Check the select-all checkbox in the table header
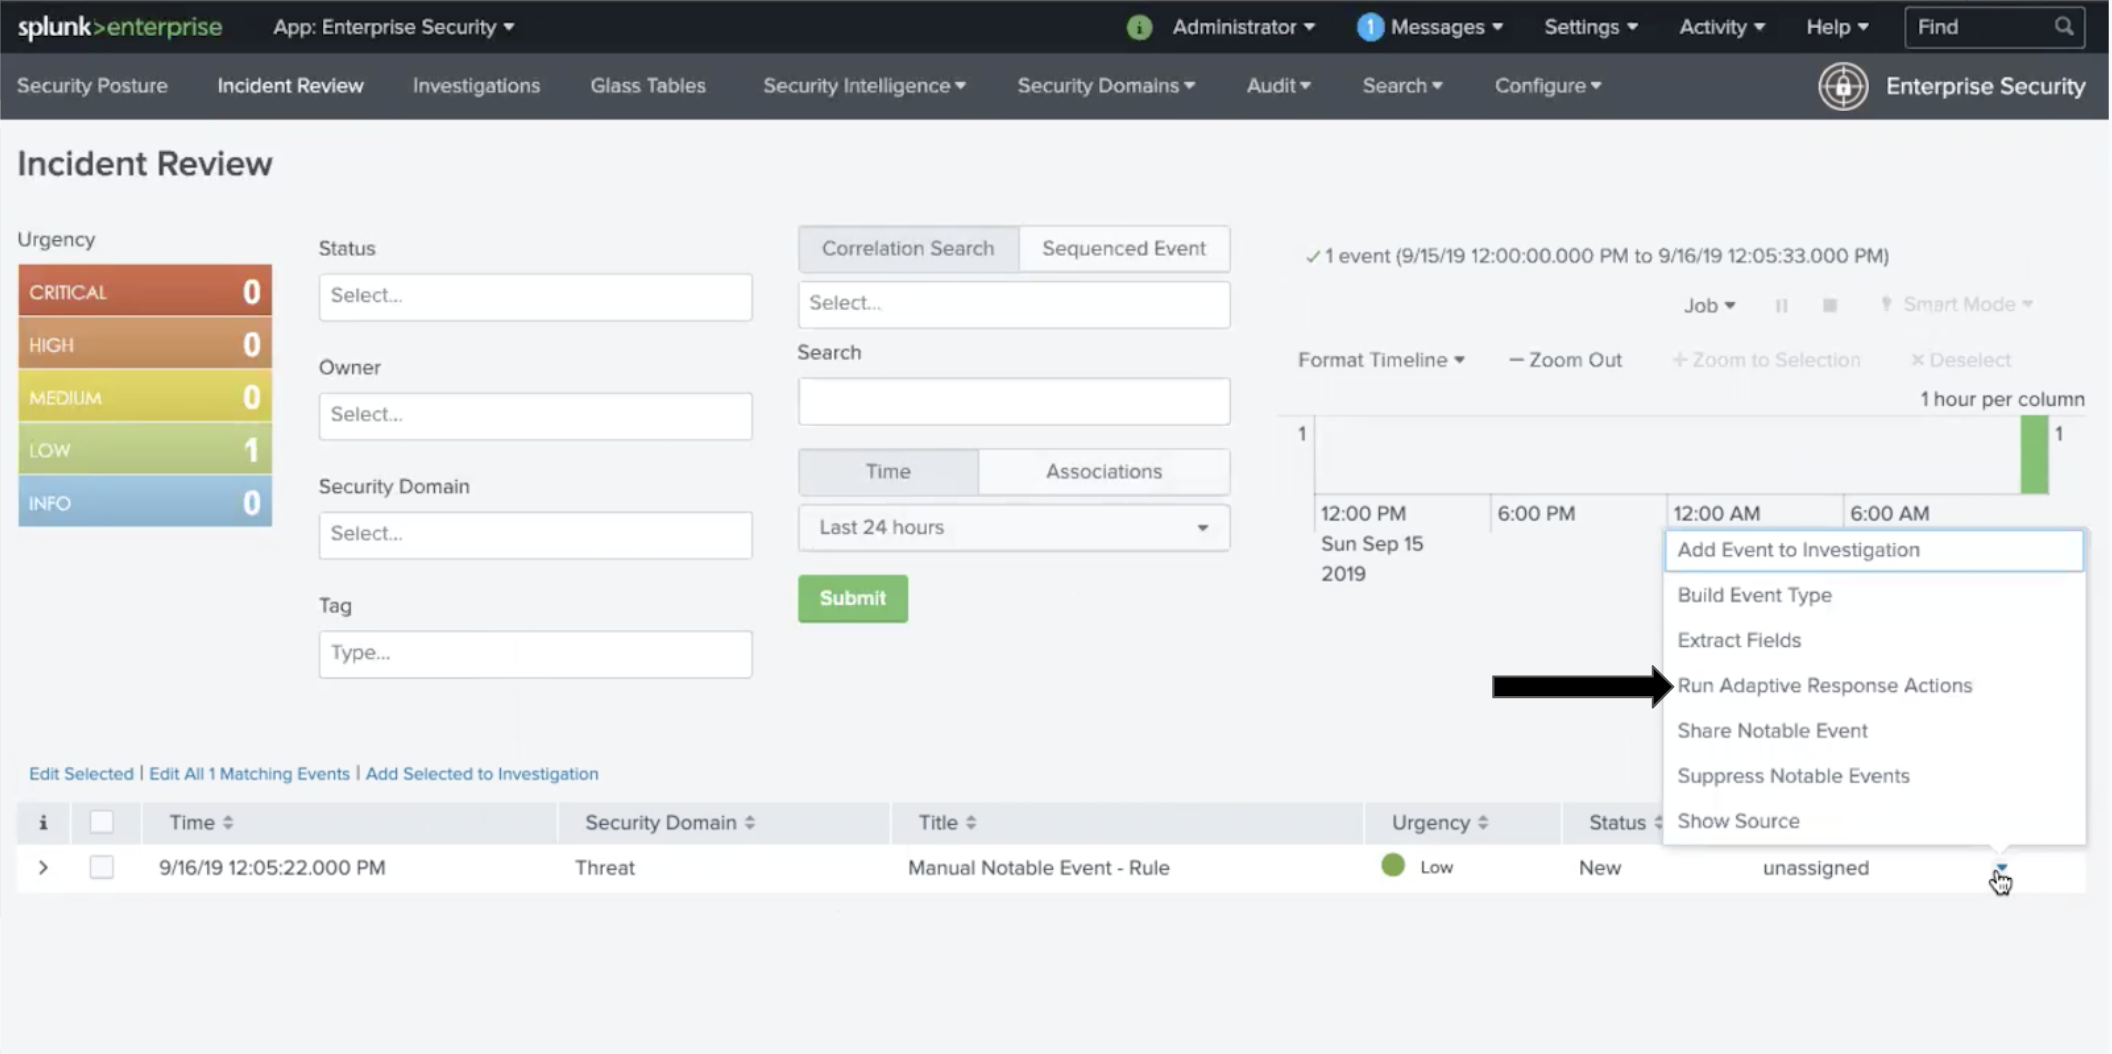This screenshot has height=1054, width=2112. click(101, 822)
